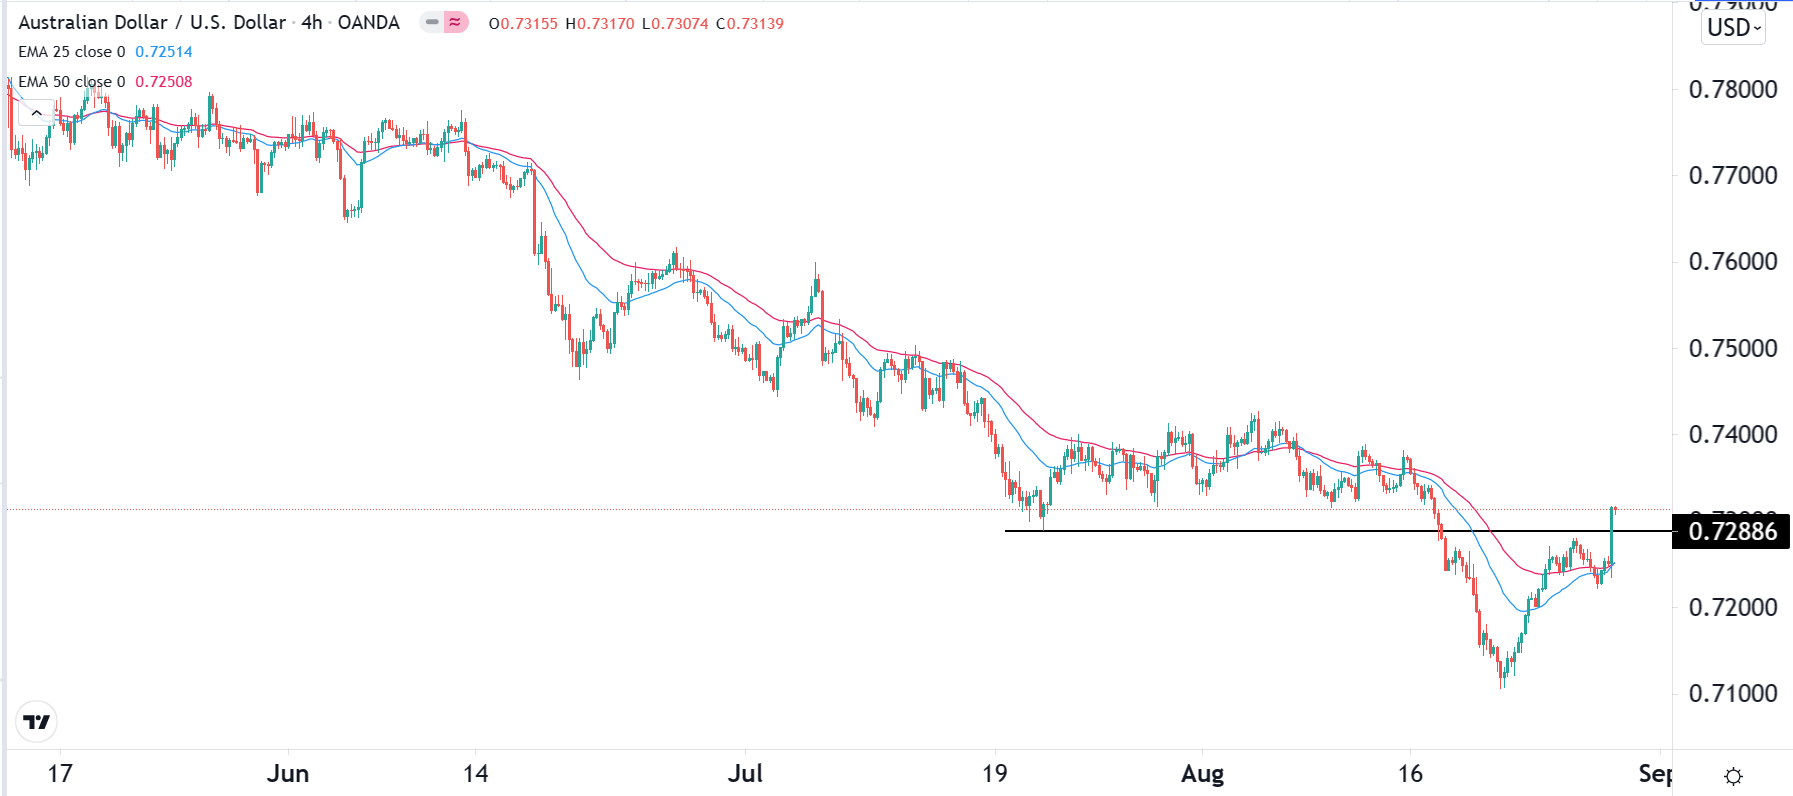The width and height of the screenshot is (1793, 796).
Task: Click the Australian Dollar / U.S. Dollar title
Action: (x=152, y=22)
